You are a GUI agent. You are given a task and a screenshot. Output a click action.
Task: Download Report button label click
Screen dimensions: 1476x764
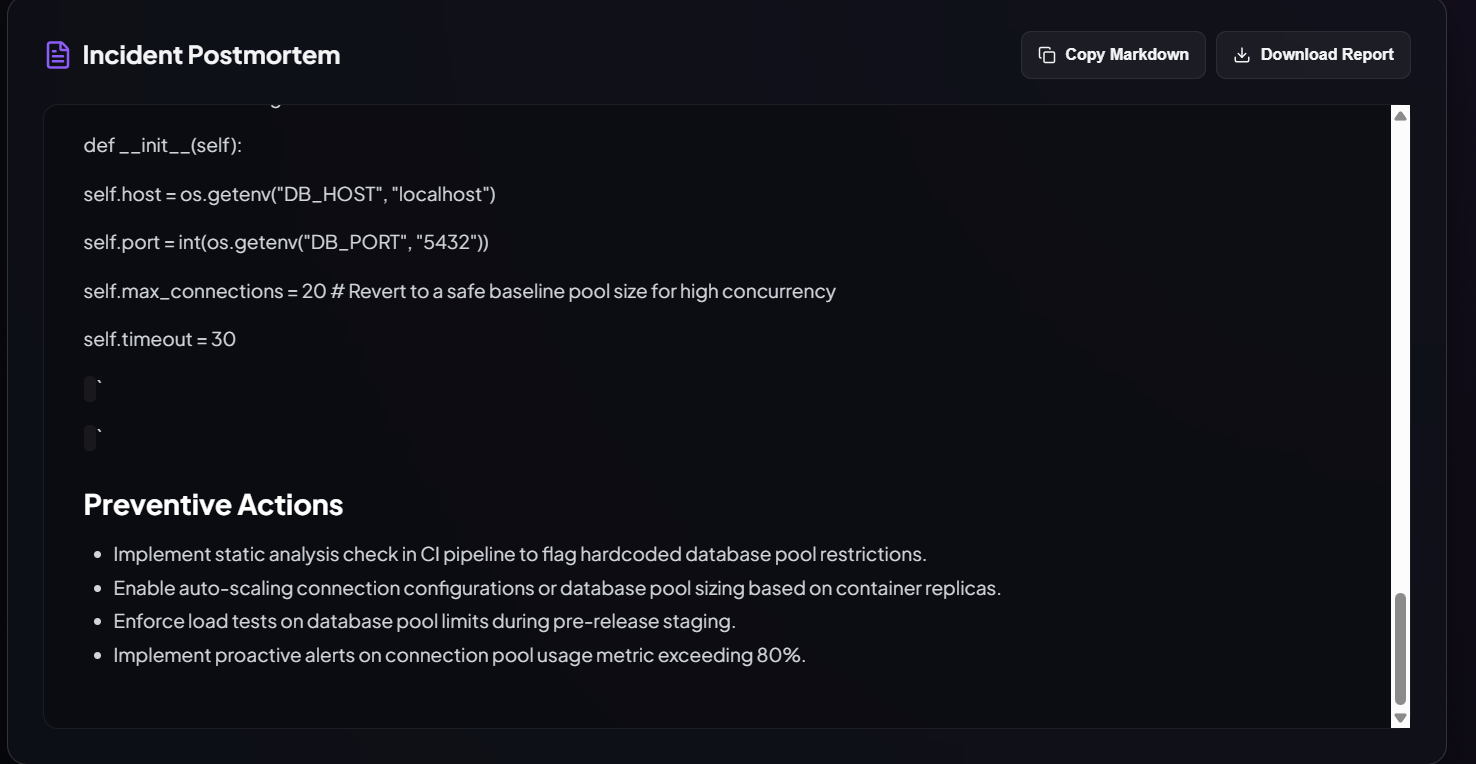[x=1327, y=55]
